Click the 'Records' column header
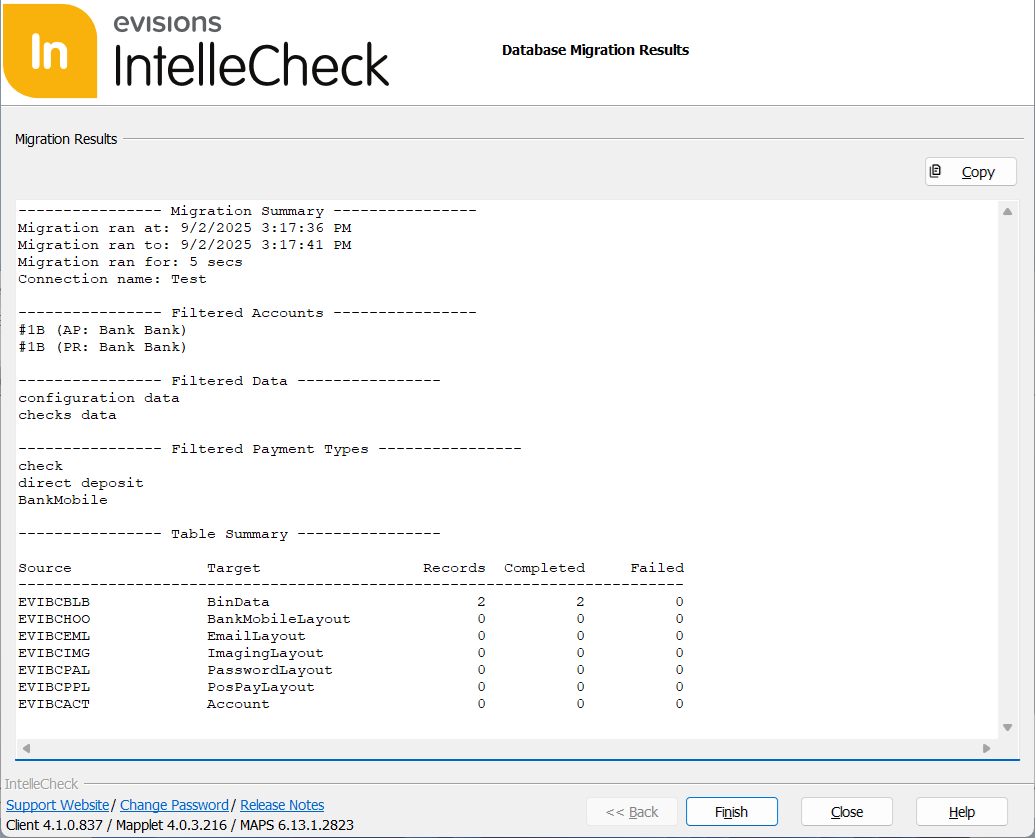 [x=454, y=568]
